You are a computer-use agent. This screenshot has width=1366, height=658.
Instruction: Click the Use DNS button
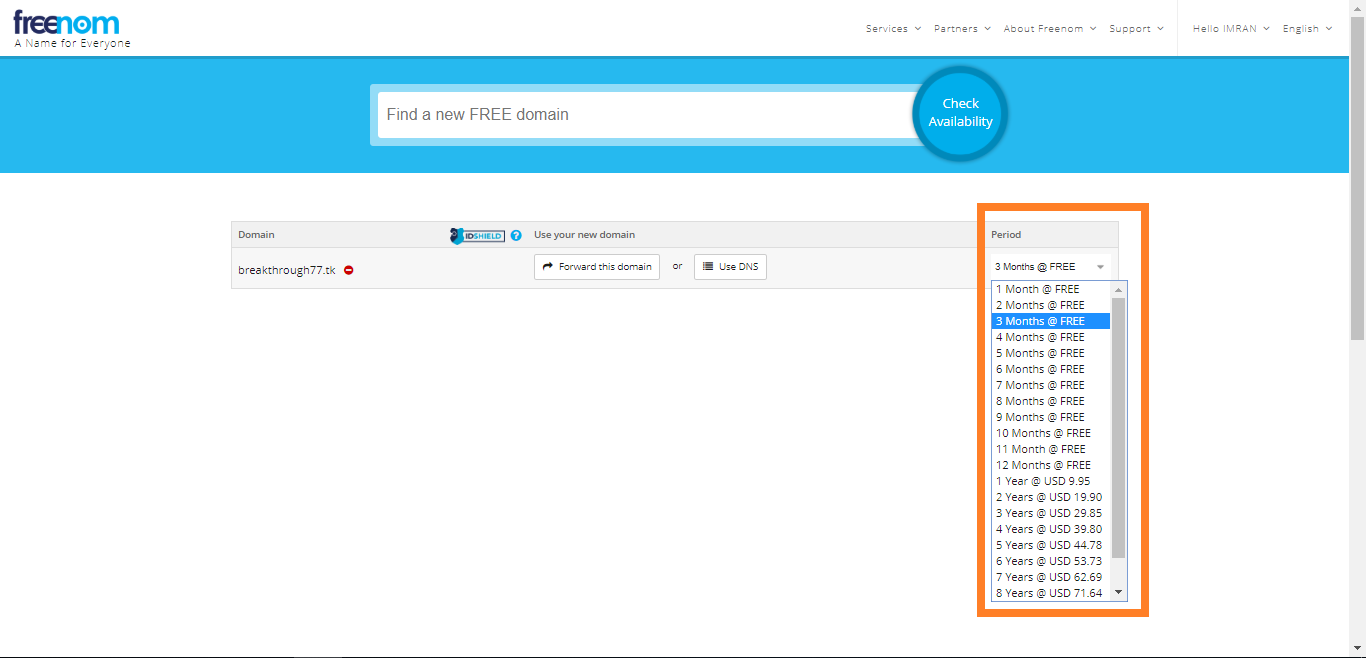tap(730, 267)
